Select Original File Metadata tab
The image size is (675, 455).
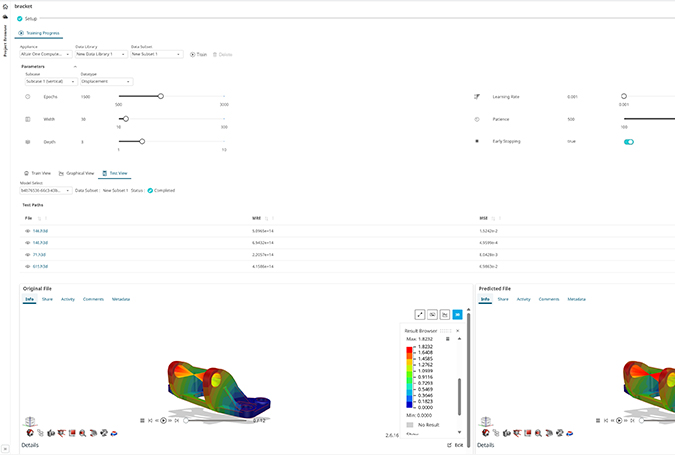121,299
